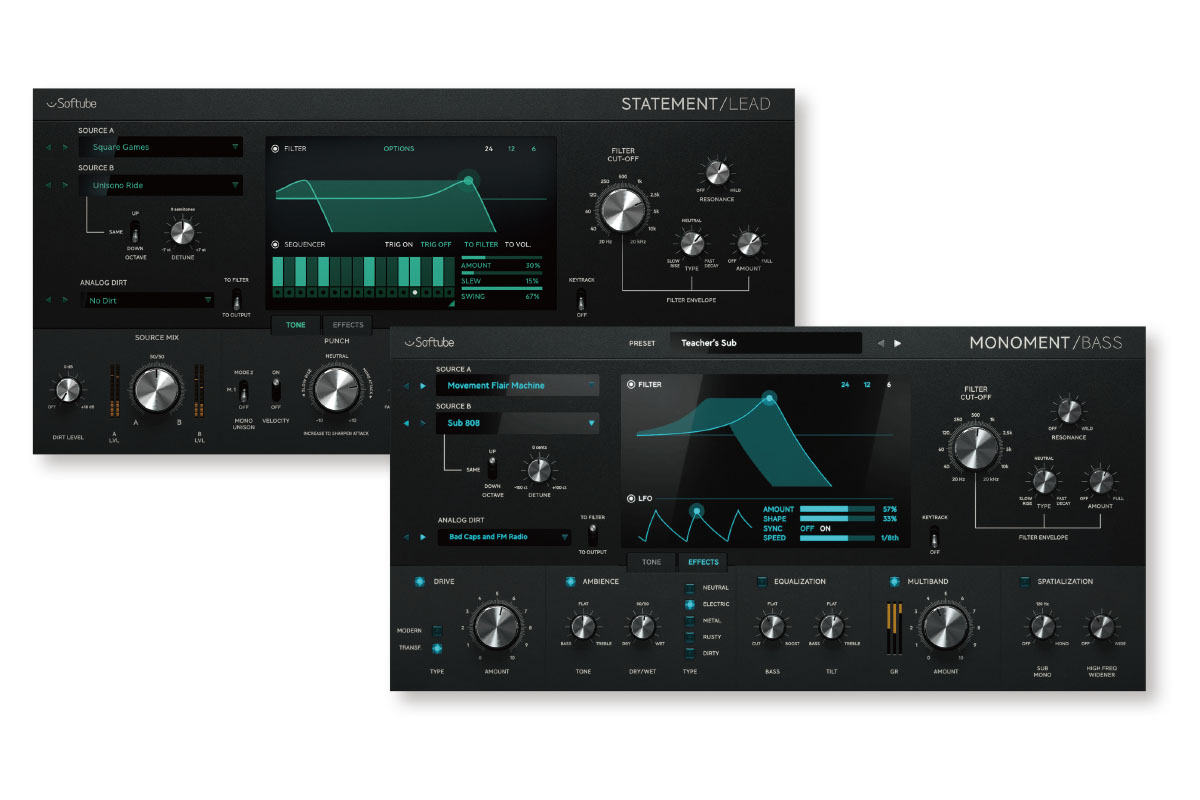
Task: Click Filter Cut-Off knob in Monoment Bass
Action: (x=975, y=447)
